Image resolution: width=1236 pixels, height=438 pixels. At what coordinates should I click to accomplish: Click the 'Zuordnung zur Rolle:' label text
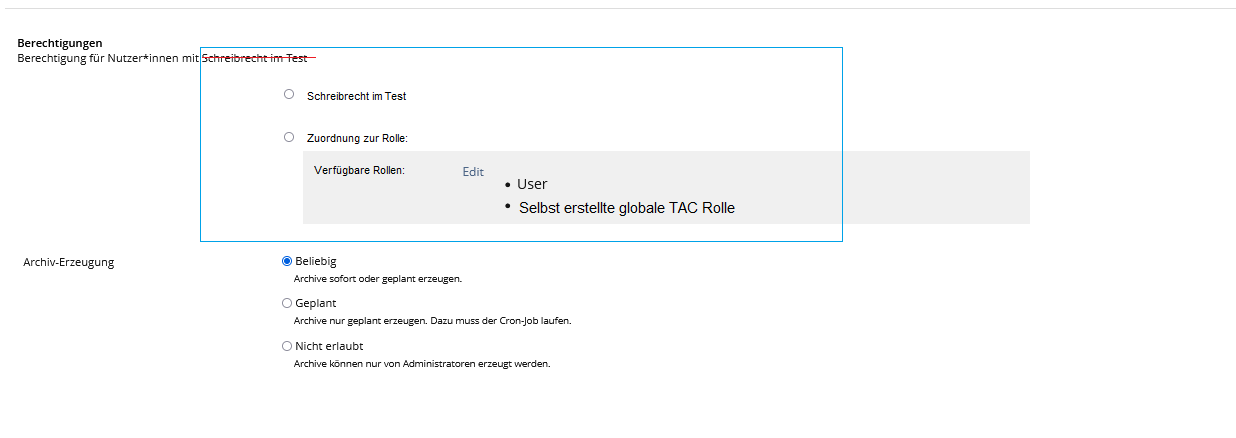[x=357, y=138]
